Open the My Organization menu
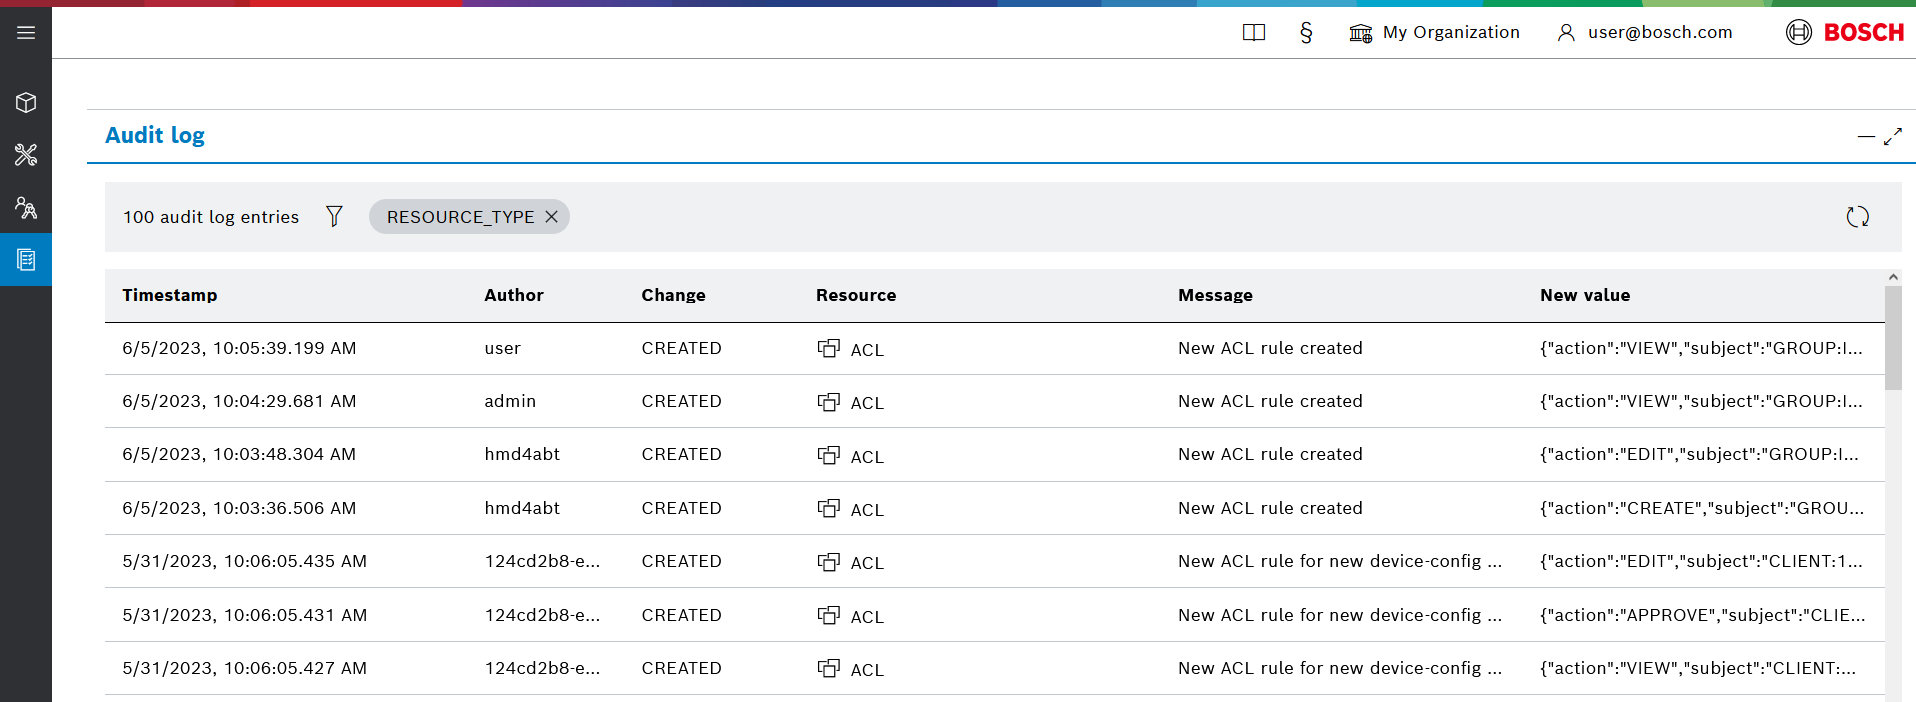Viewport: 1916px width, 702px height. (x=1435, y=33)
